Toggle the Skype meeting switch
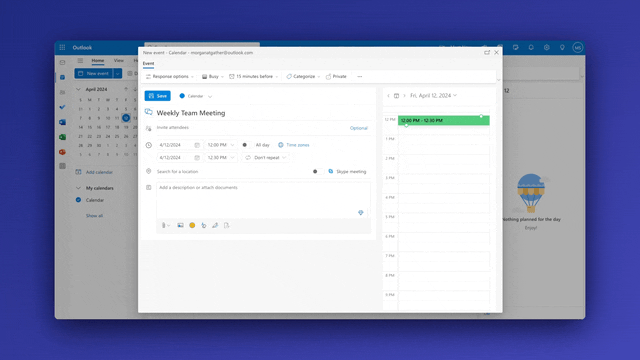The height and width of the screenshot is (360, 640). 317,171
